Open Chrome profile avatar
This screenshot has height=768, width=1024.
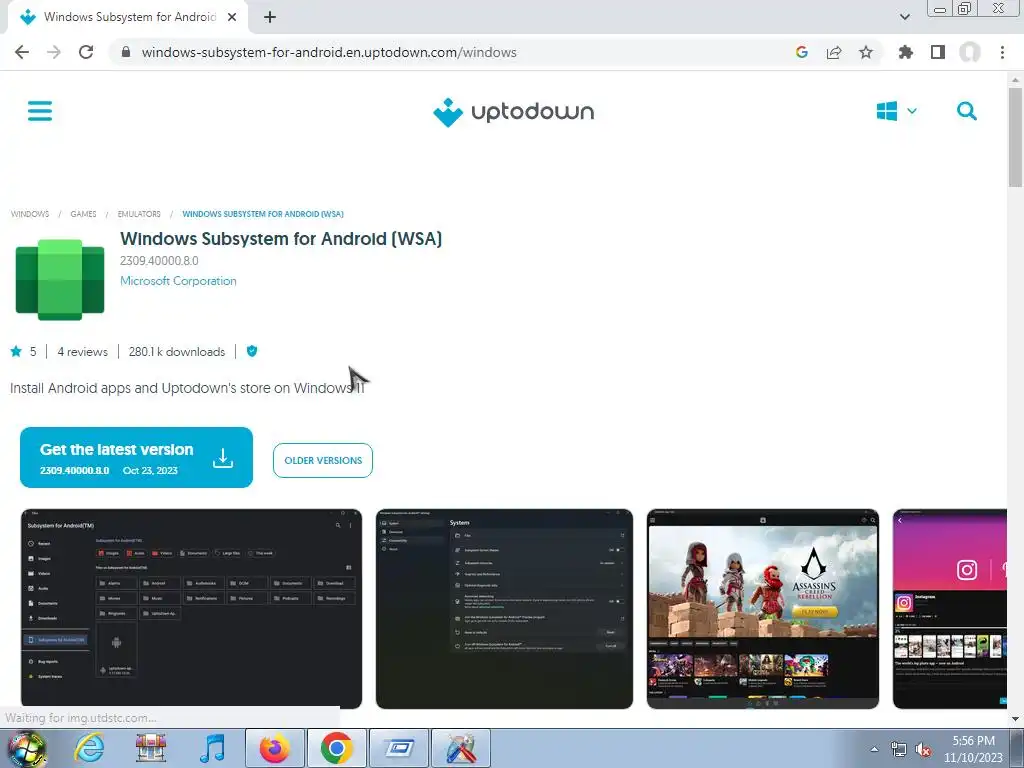click(x=970, y=52)
